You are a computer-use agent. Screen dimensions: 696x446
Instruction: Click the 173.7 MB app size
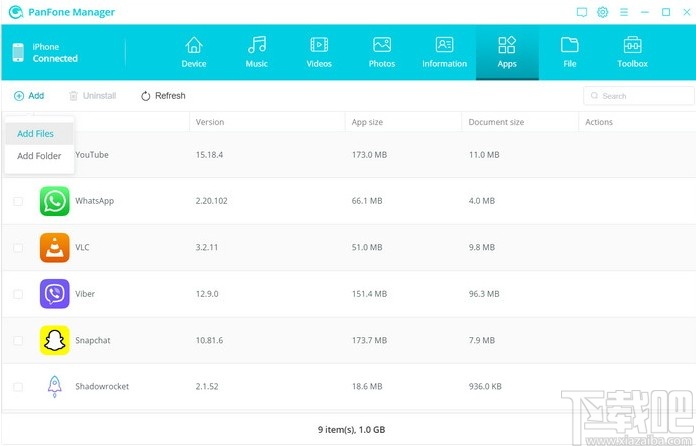point(369,340)
